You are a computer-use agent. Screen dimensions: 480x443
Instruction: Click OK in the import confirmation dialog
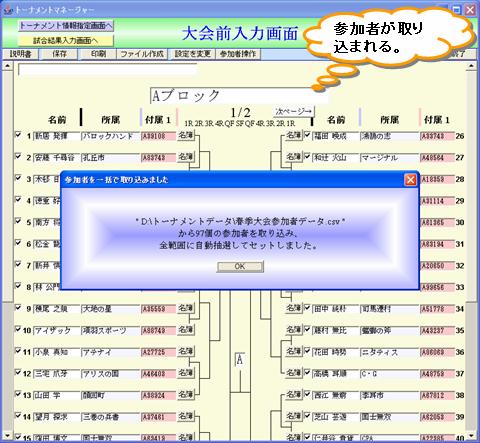[240, 266]
